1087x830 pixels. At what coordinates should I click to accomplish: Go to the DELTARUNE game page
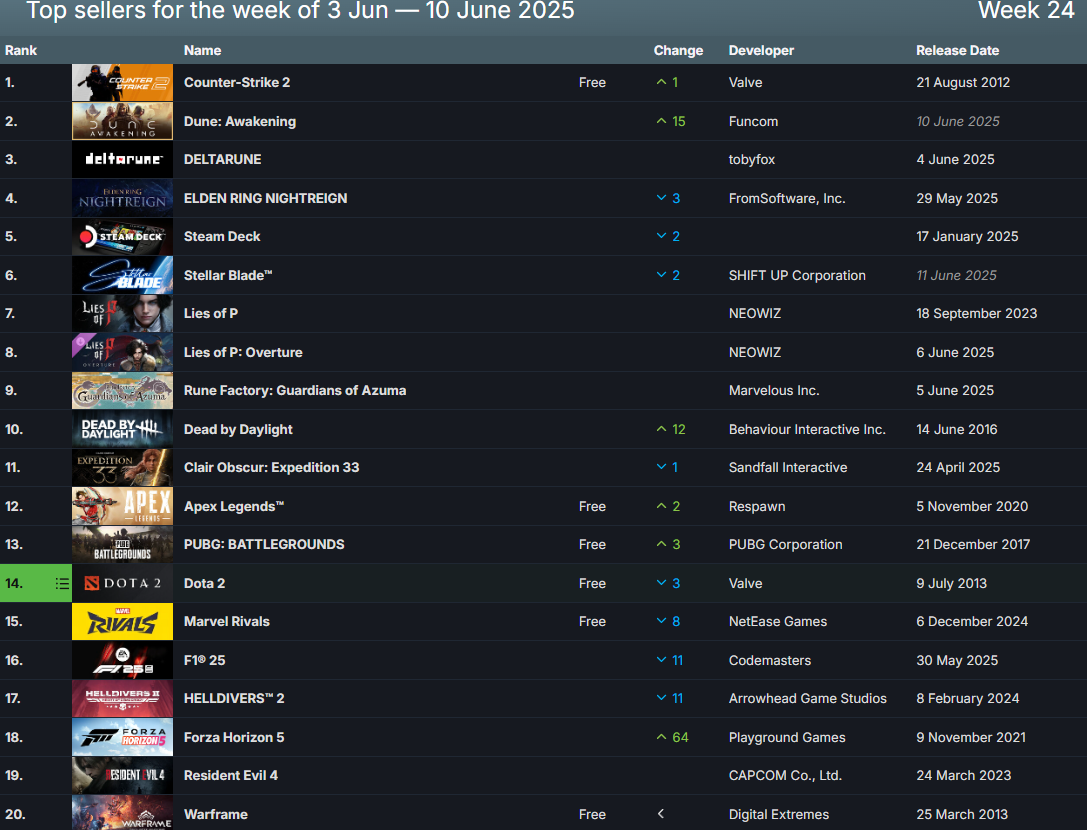coord(223,159)
